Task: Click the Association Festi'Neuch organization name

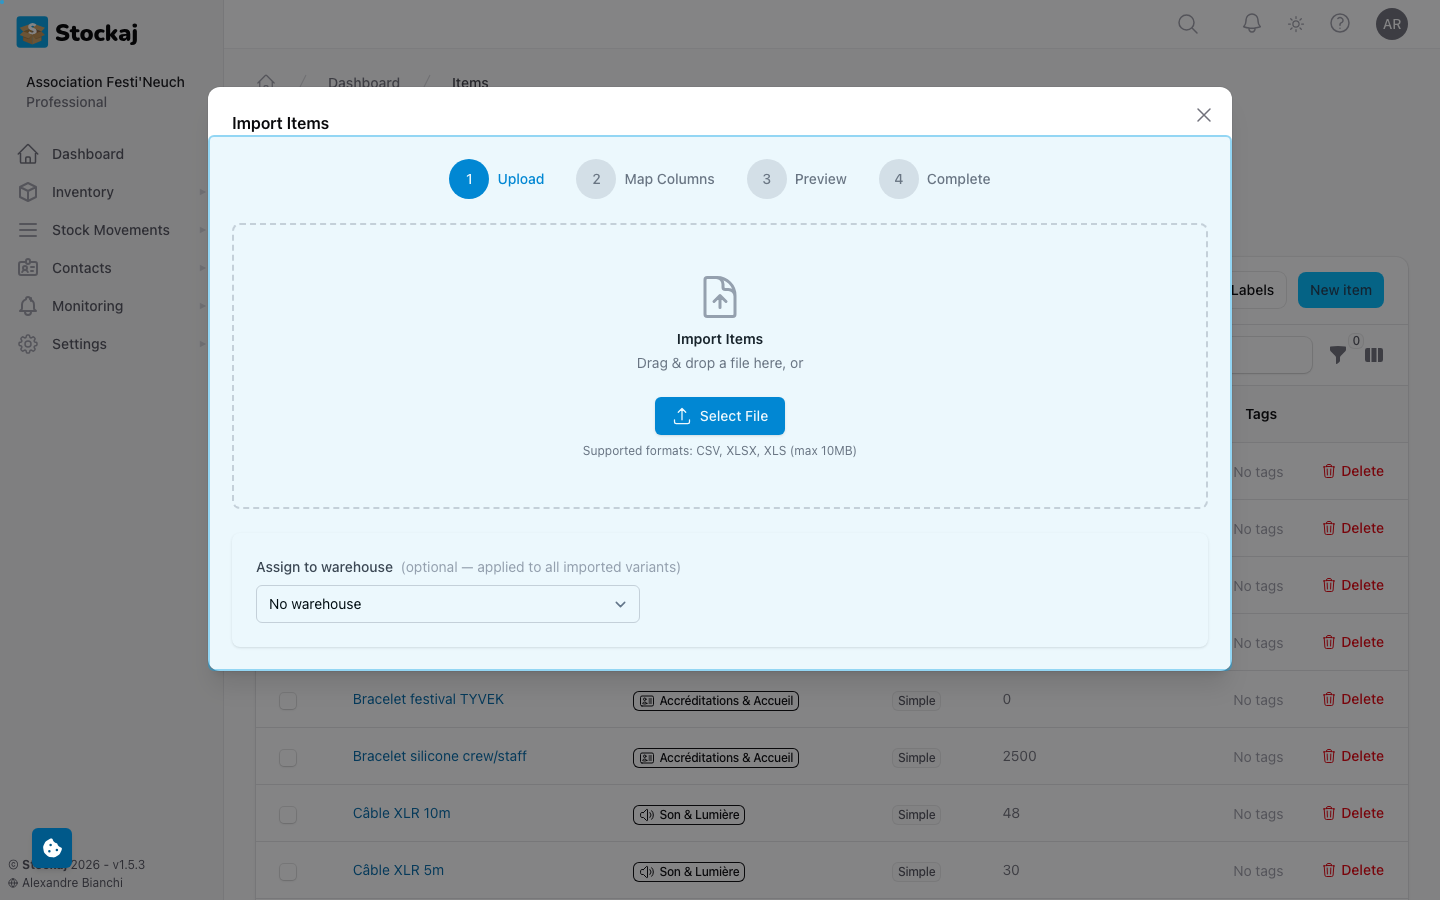Action: click(x=105, y=82)
